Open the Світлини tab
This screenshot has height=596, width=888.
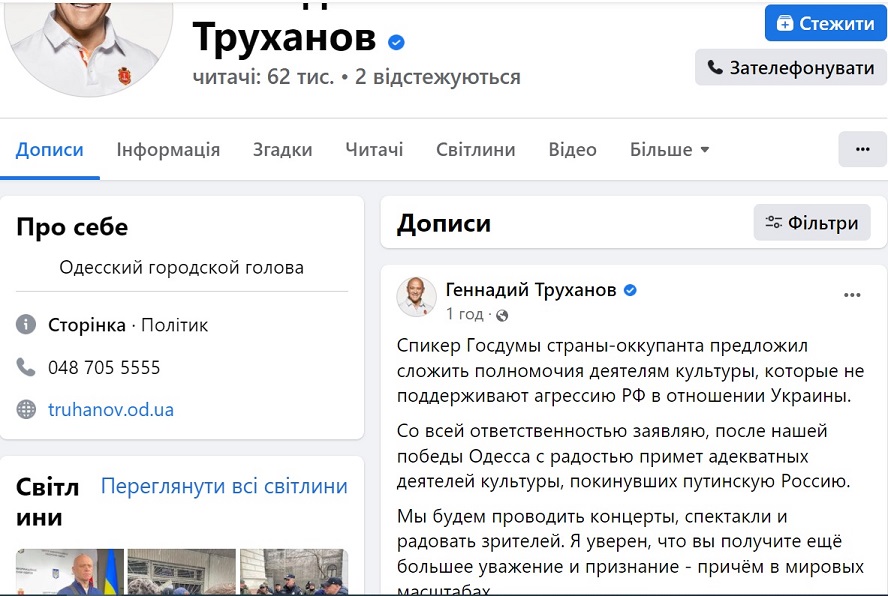[x=476, y=150]
